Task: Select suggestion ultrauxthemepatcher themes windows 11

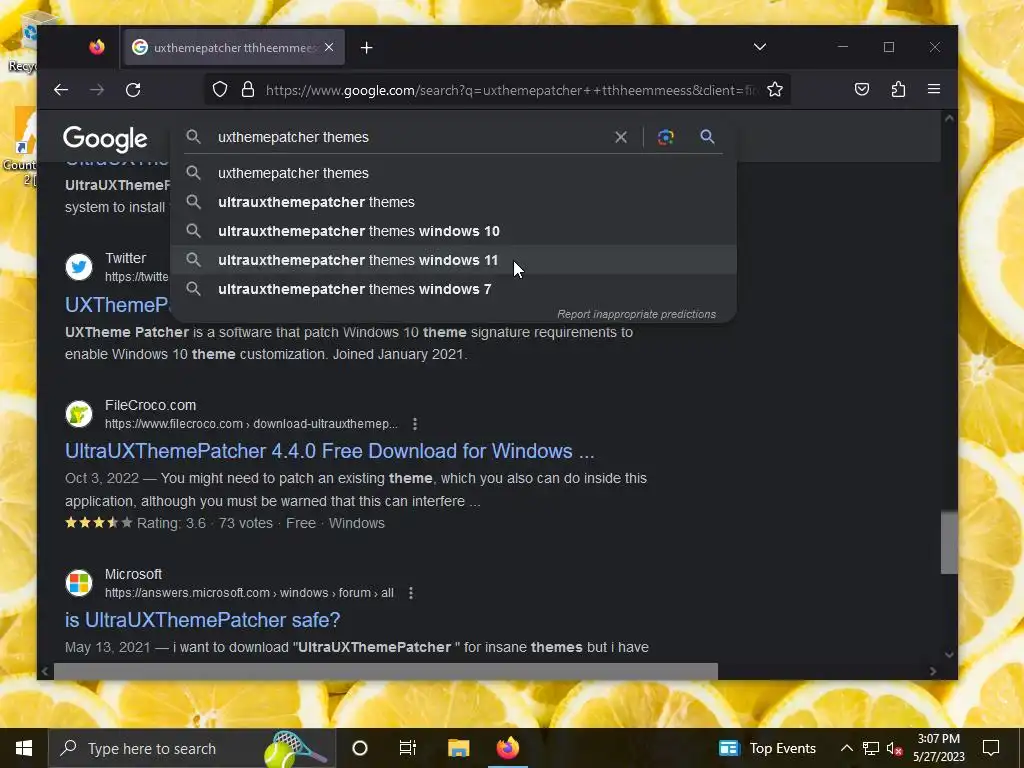Action: pyautogui.click(x=453, y=260)
